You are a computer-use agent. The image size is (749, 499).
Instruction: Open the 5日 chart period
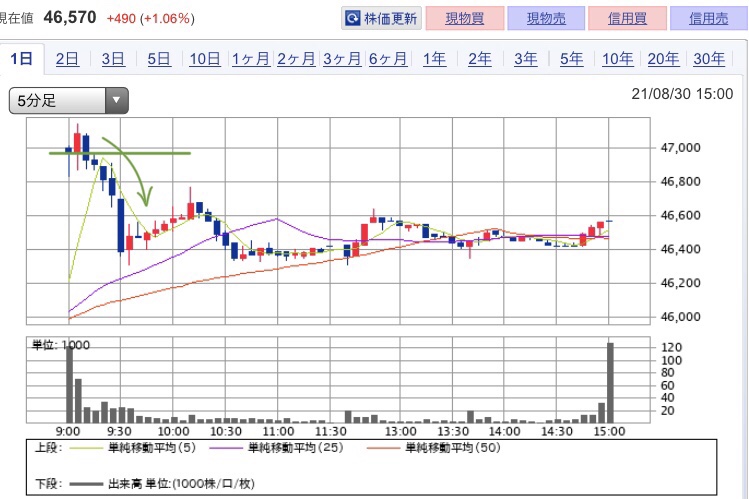(x=159, y=59)
